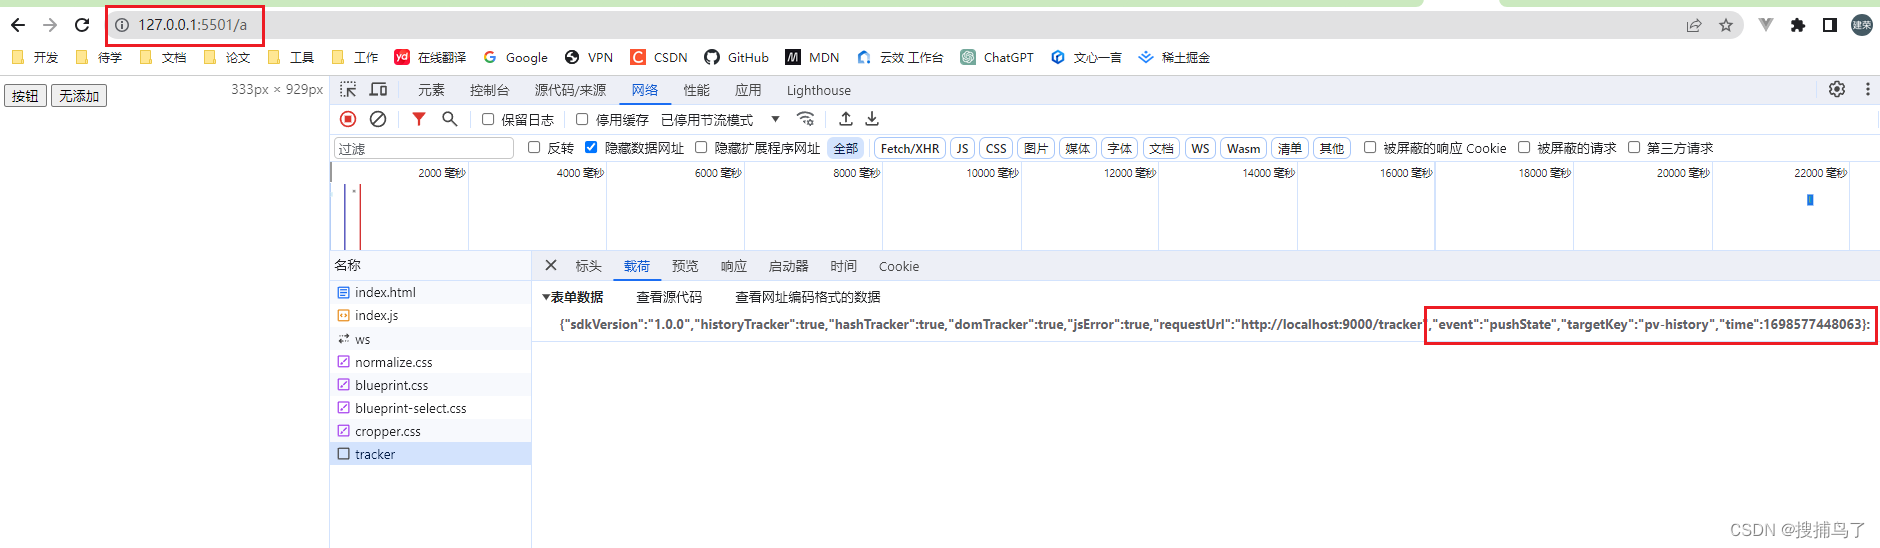Switch to the 源代码/来源 tab
1880x548 pixels.
[x=570, y=90]
